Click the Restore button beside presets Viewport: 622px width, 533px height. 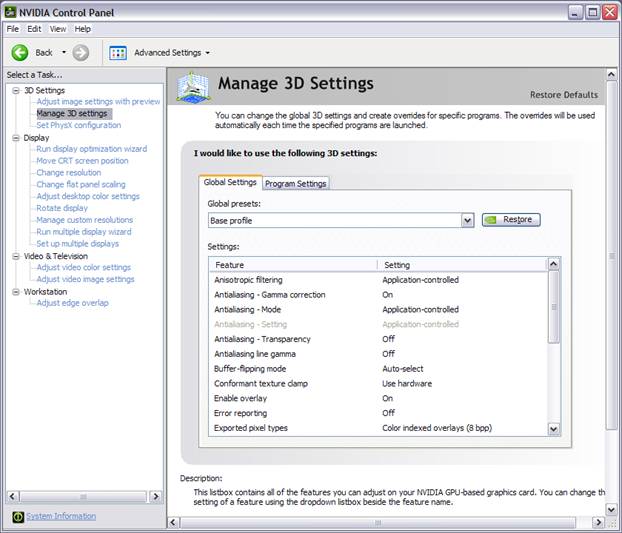(511, 219)
